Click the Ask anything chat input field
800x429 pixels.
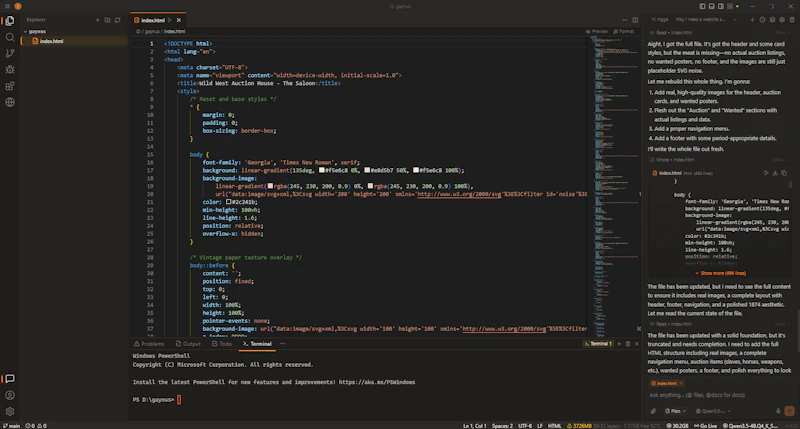click(719, 395)
